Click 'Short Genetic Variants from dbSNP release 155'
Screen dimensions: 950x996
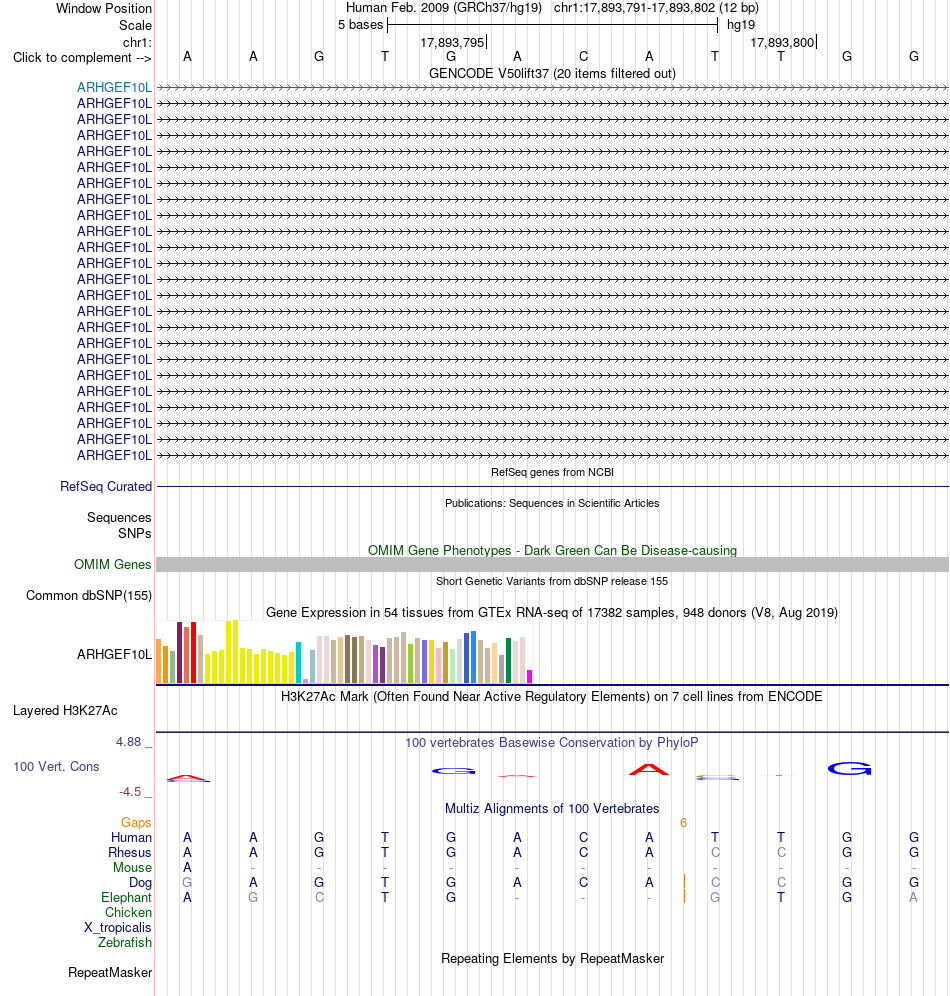click(x=552, y=581)
